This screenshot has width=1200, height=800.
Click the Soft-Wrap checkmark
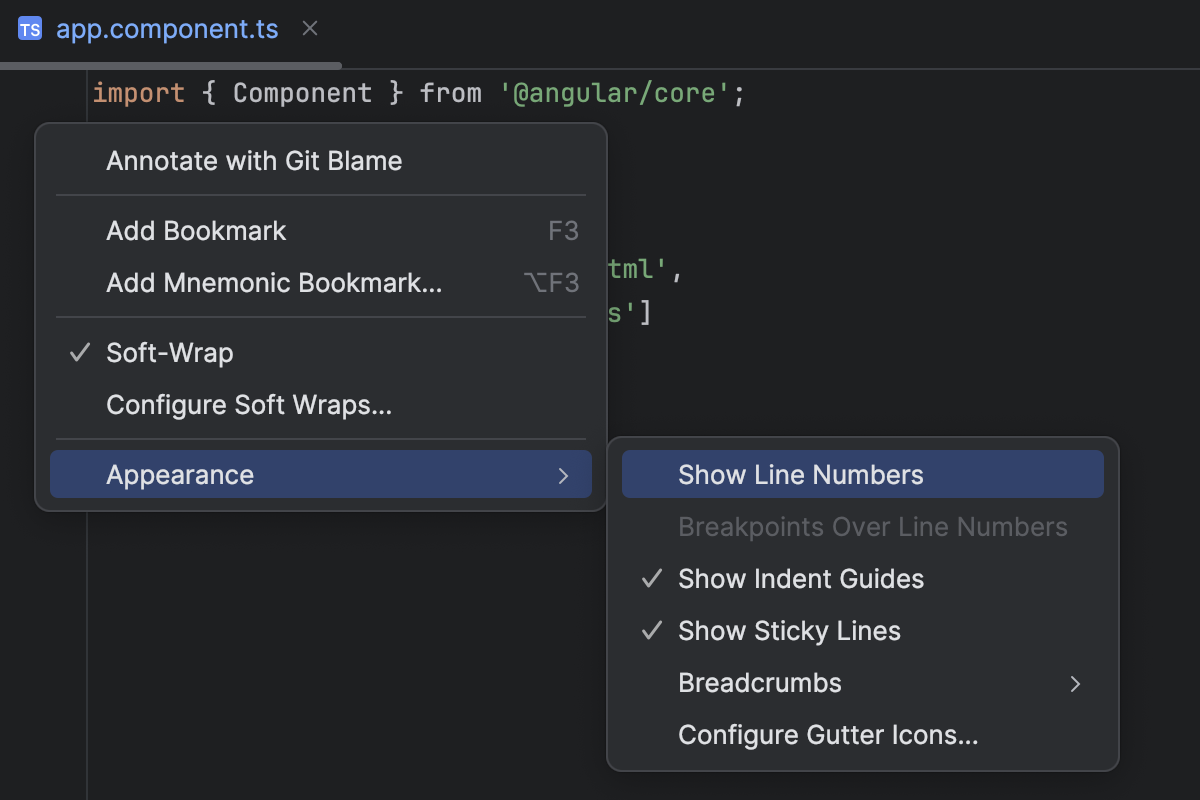(x=79, y=352)
